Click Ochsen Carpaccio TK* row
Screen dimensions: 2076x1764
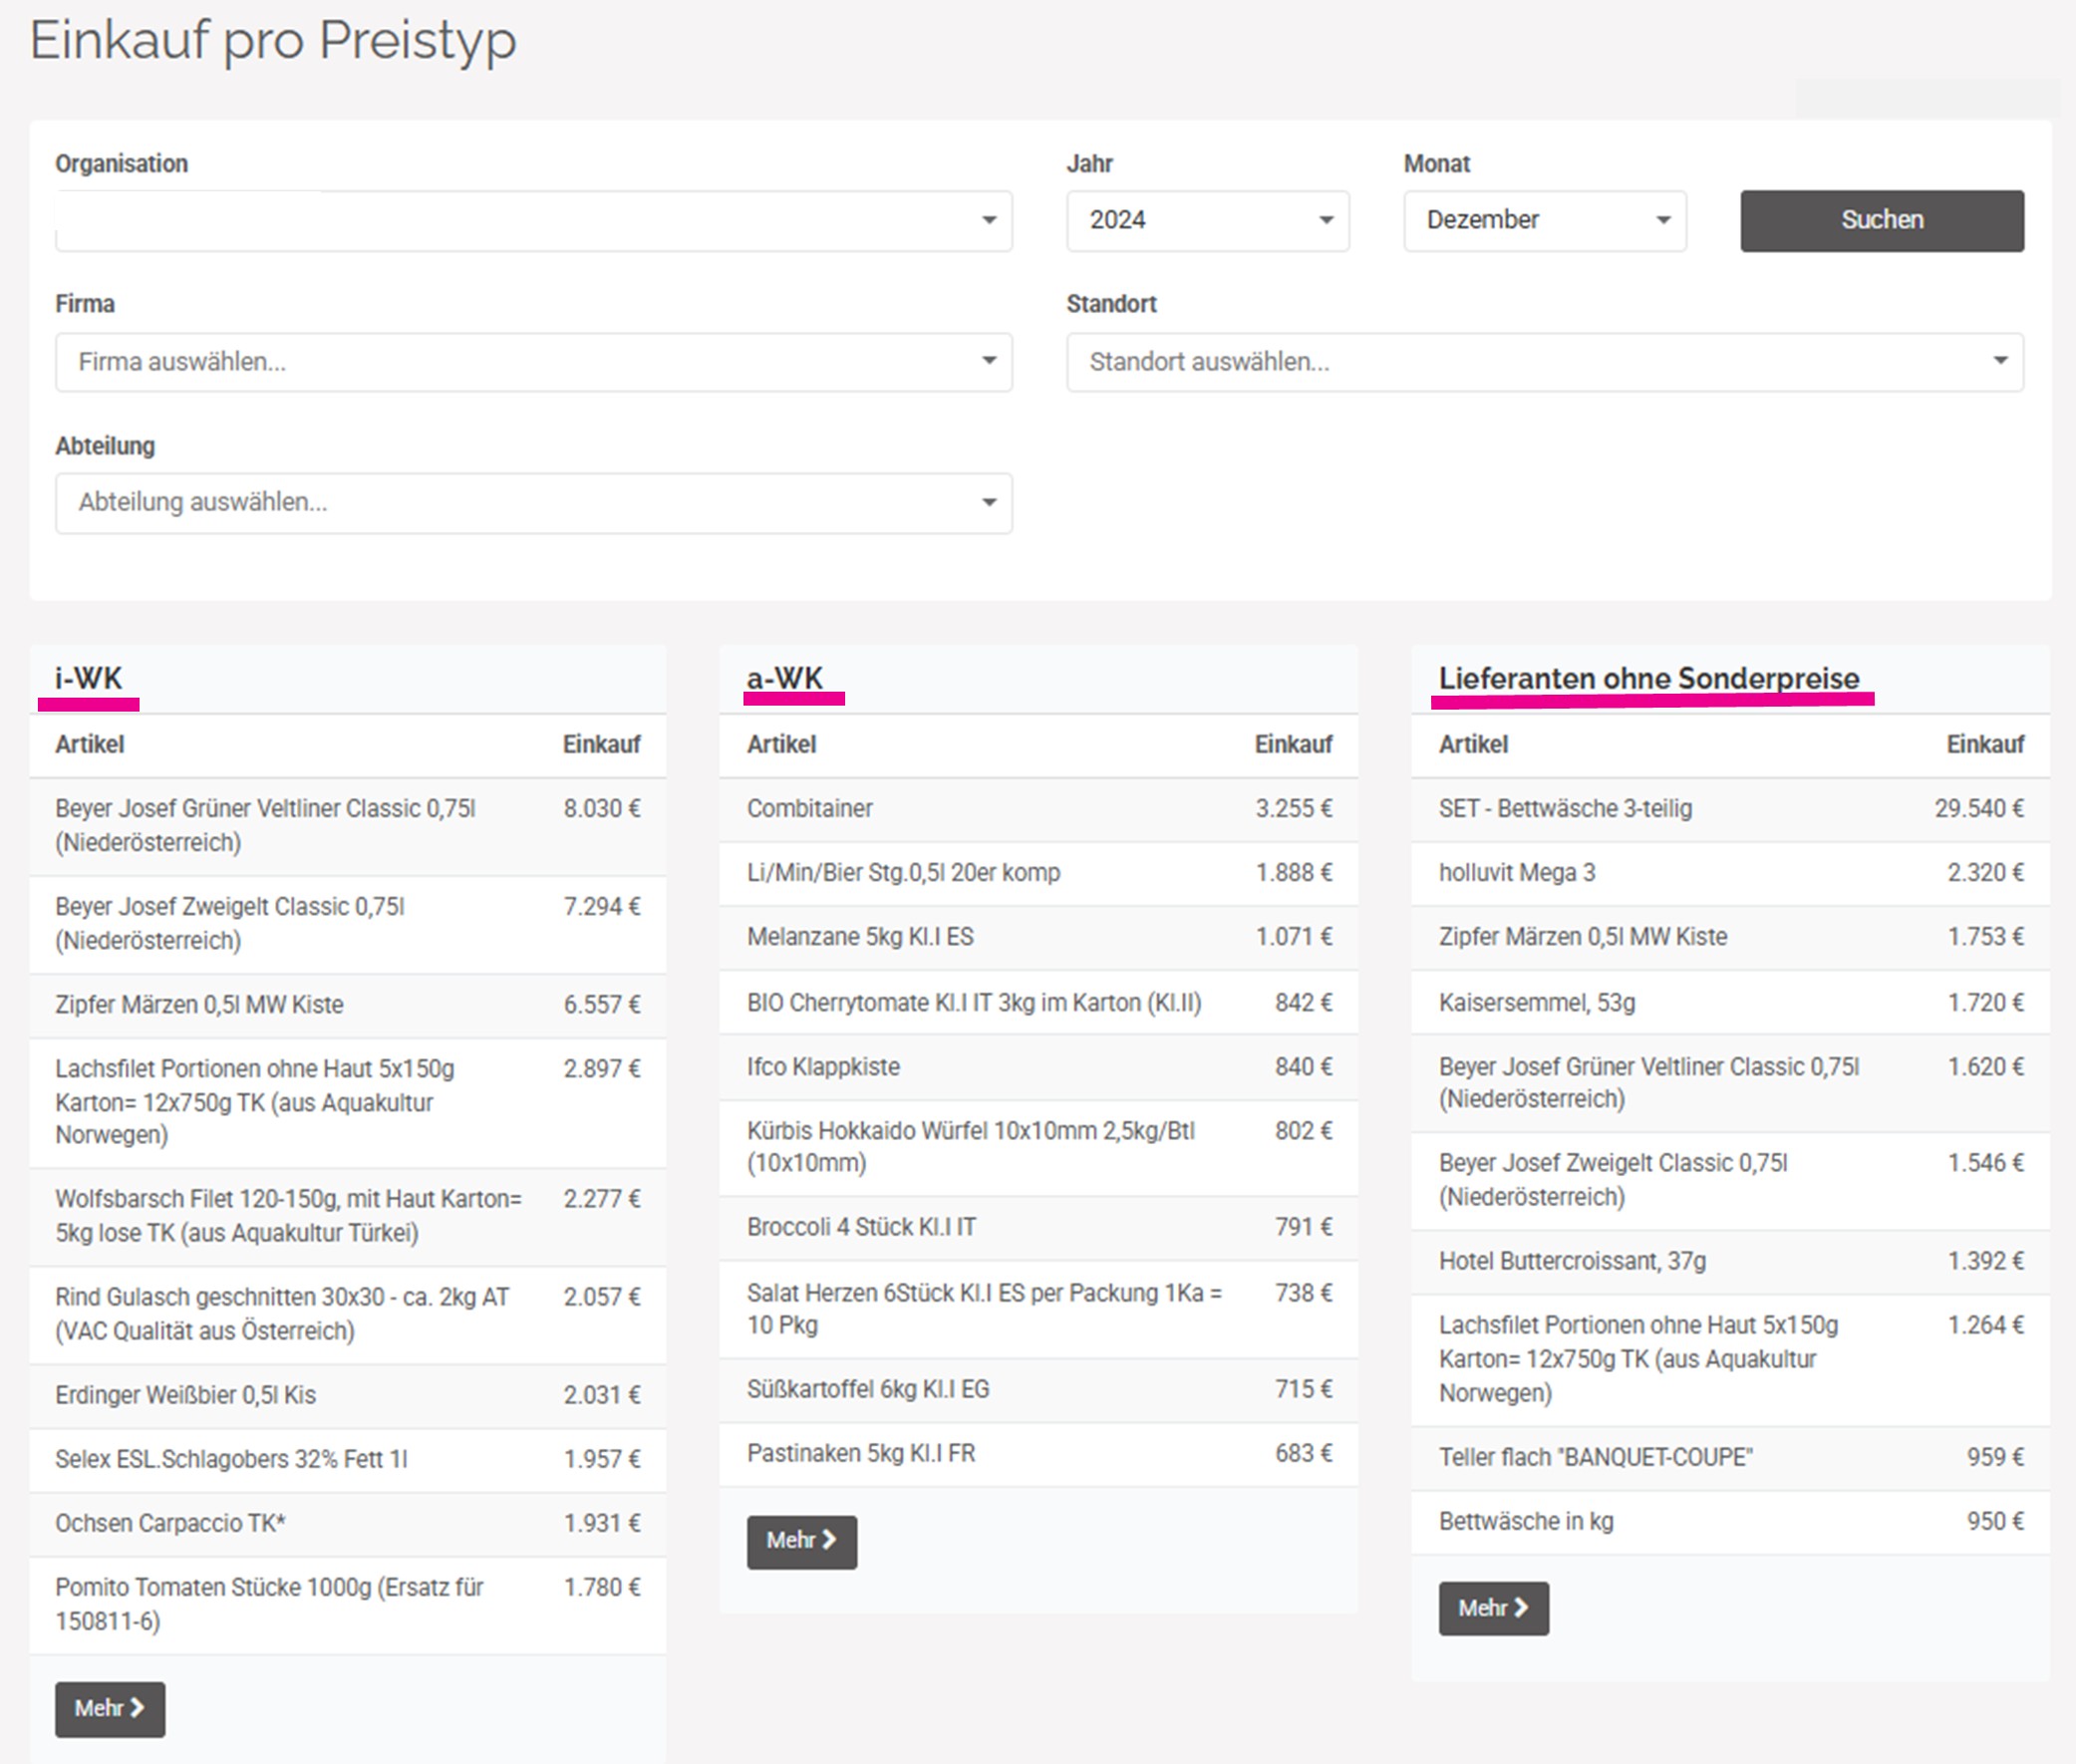point(348,1523)
